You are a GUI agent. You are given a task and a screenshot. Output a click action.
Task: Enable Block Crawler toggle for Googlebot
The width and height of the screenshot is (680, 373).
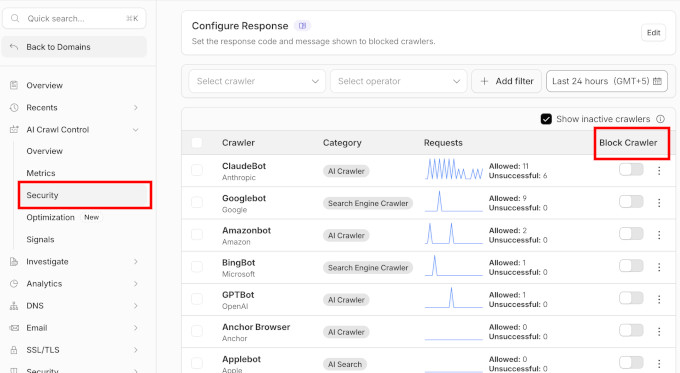(x=631, y=202)
